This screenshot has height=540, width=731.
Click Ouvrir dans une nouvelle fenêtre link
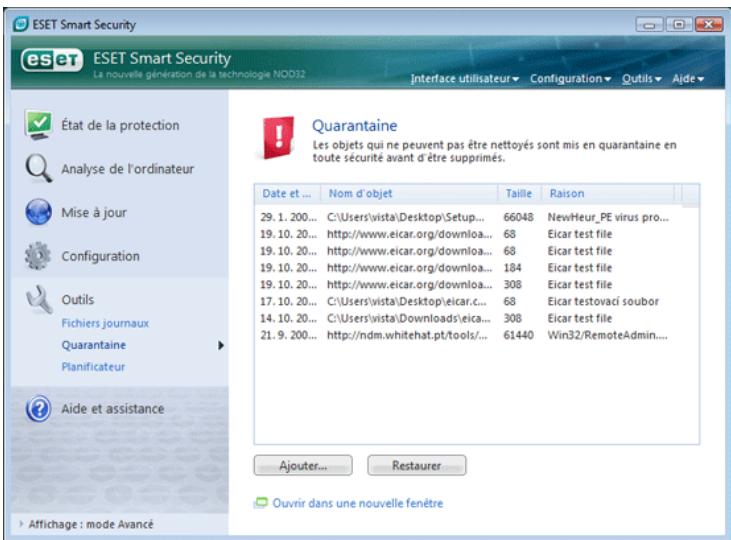tap(358, 503)
